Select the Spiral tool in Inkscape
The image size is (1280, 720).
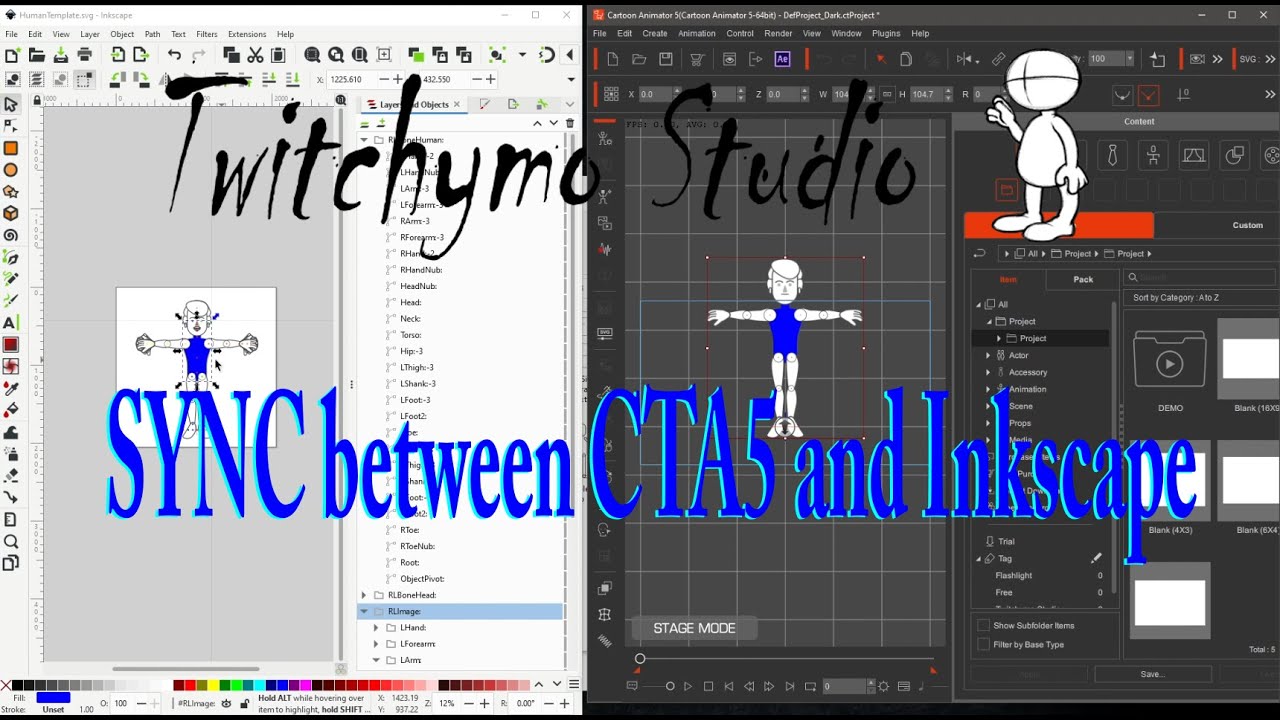tap(11, 236)
